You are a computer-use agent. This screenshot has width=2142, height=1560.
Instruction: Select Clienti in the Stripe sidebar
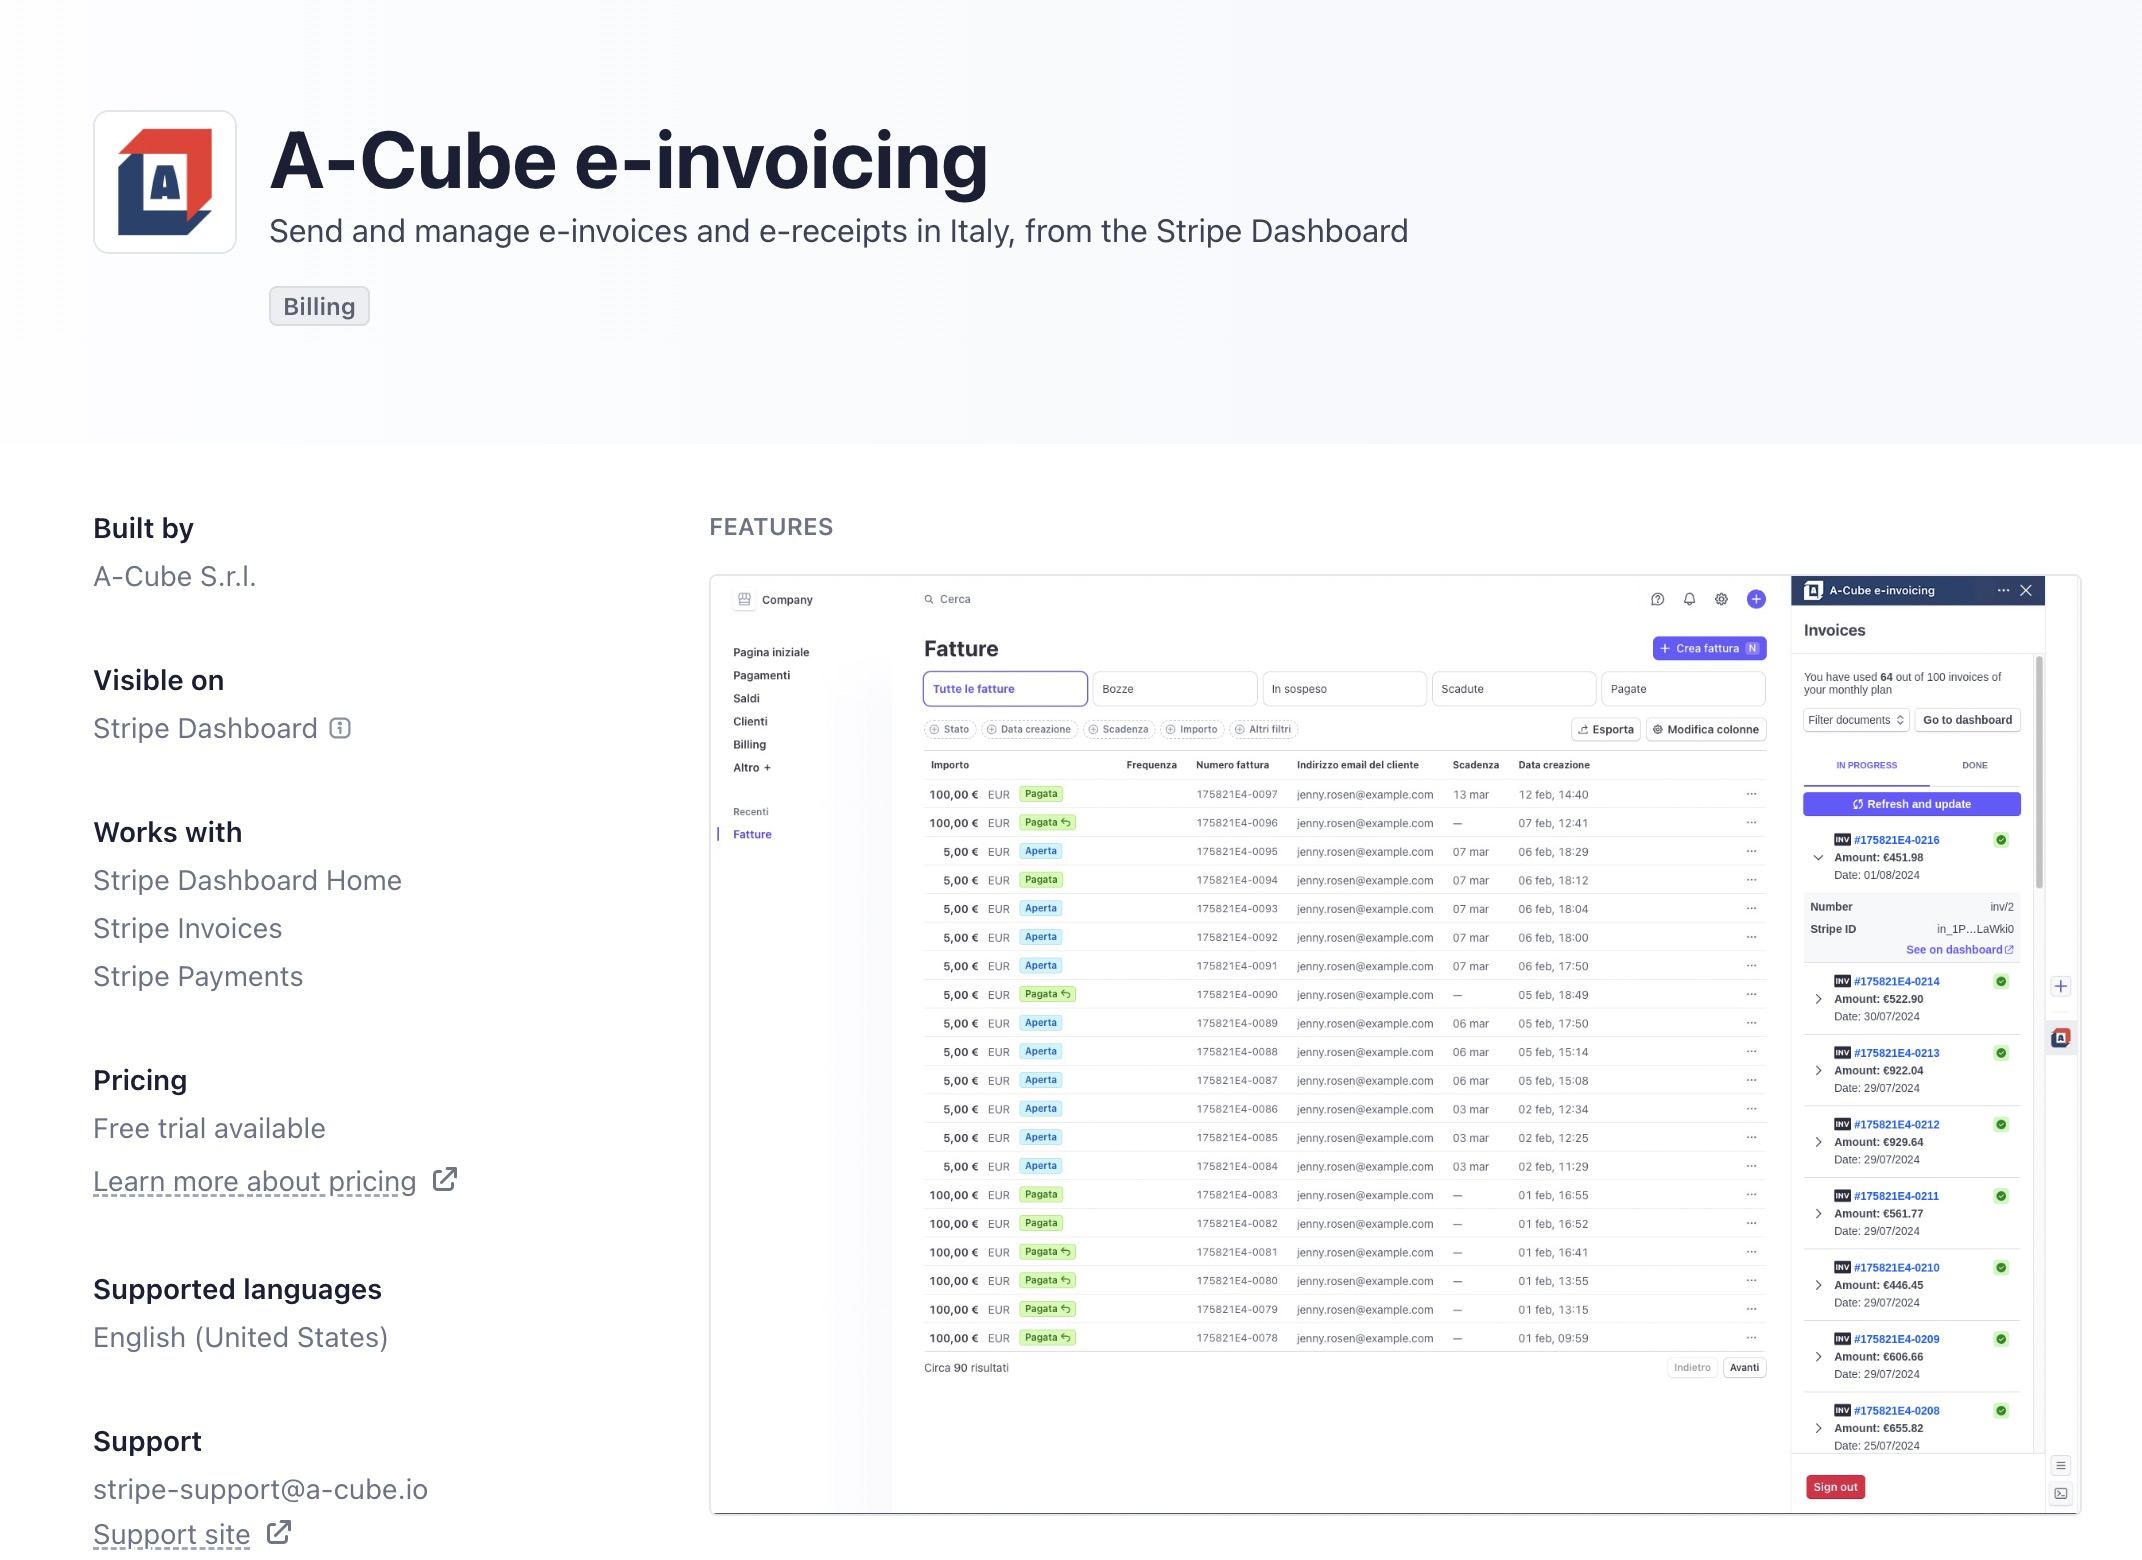(750, 721)
